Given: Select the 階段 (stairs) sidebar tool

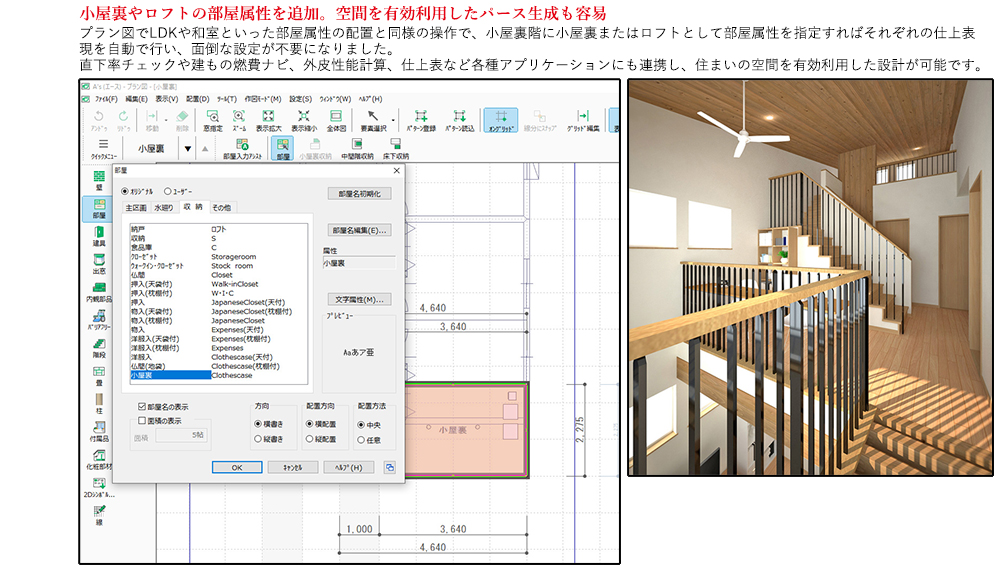Looking at the screenshot, I should pyautogui.click(x=99, y=348).
